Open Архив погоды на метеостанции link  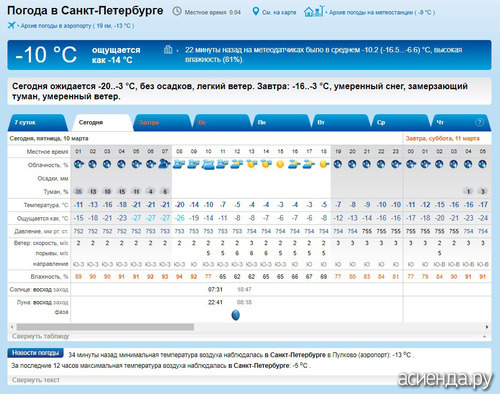point(382,12)
